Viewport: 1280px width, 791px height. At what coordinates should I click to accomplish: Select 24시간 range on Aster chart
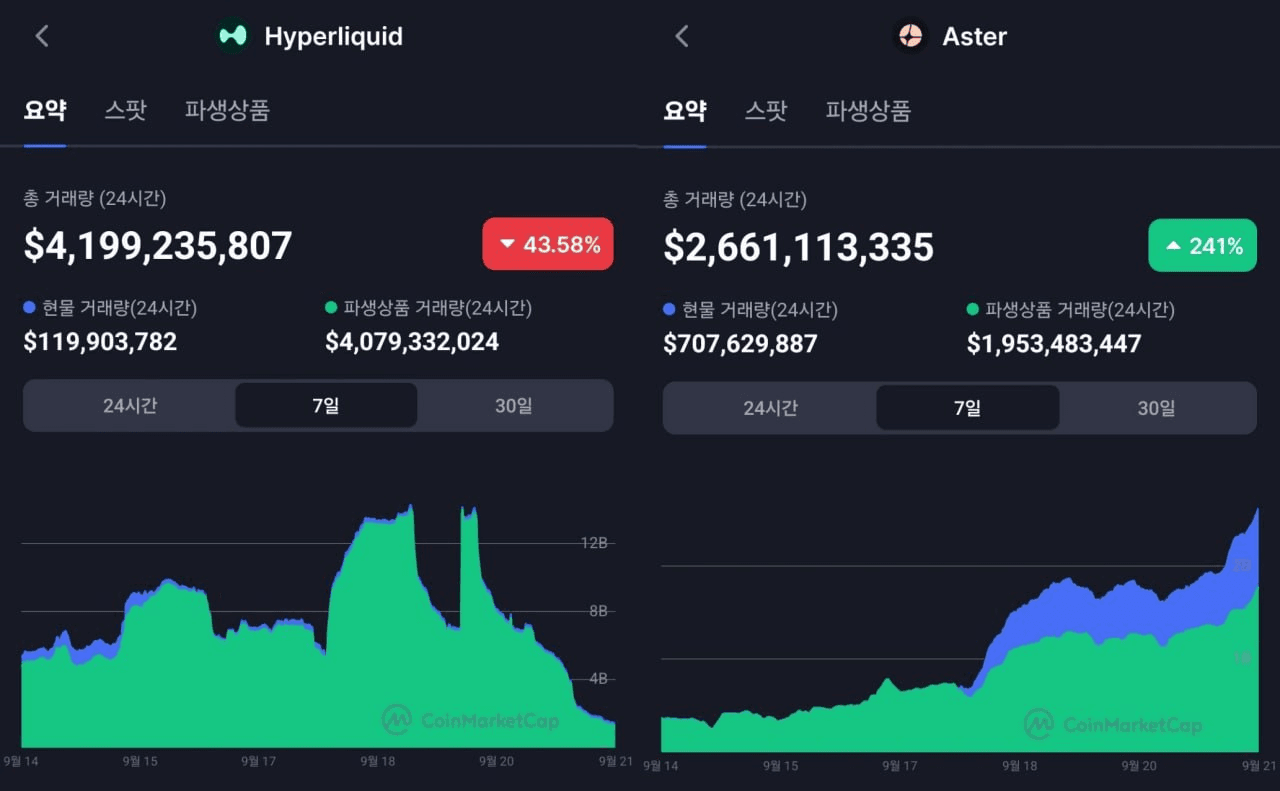(770, 408)
